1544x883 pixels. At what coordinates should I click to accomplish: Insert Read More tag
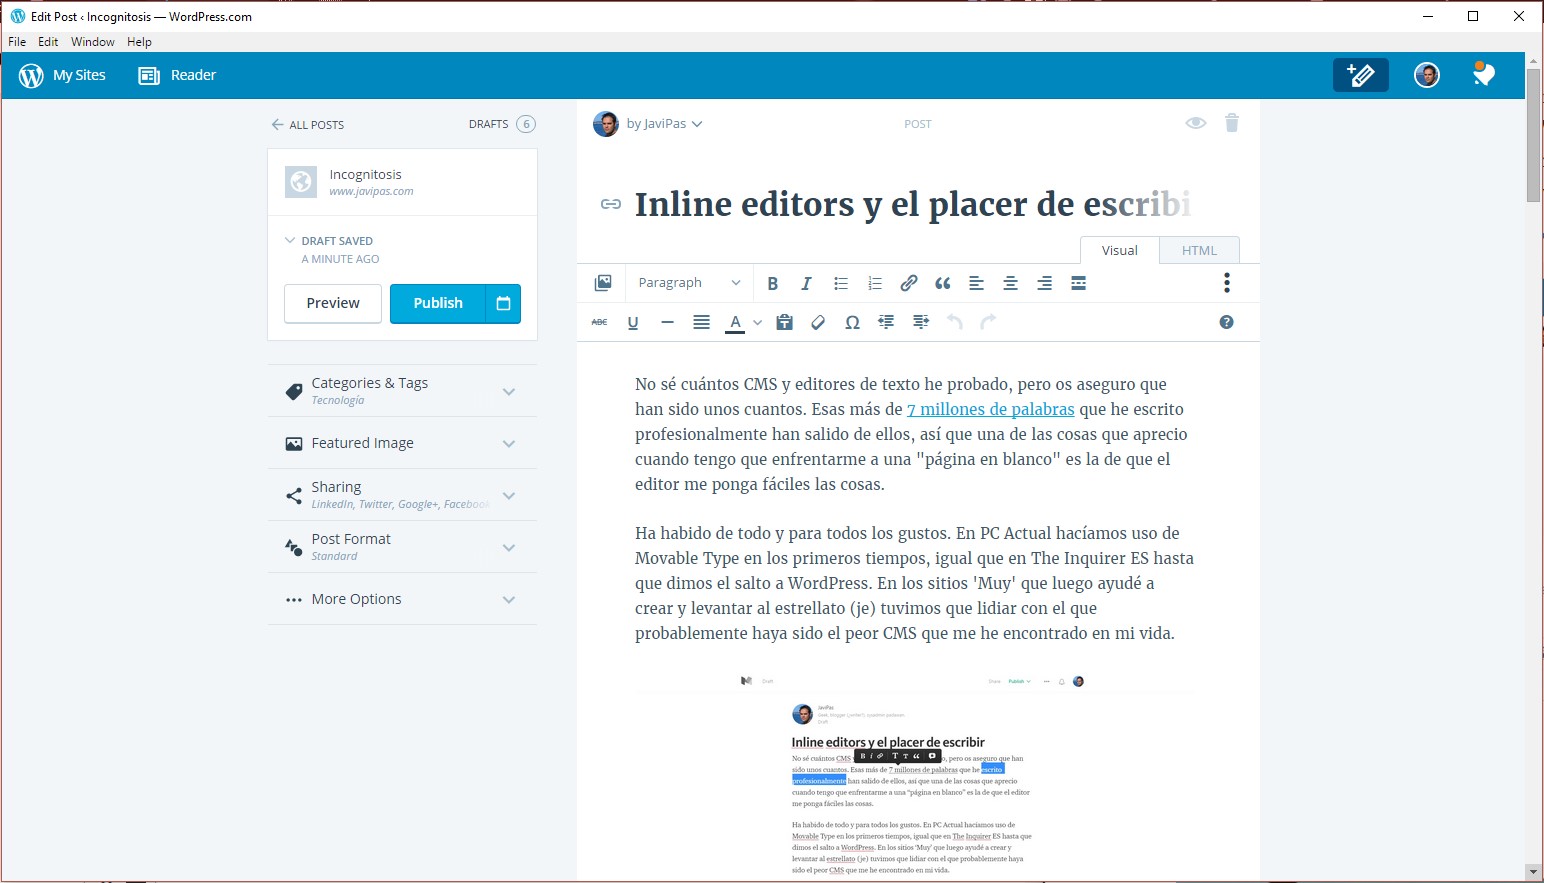1078,283
